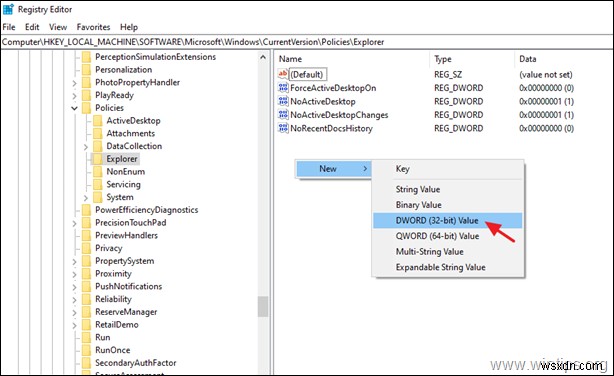Expand the System key under Policies

85,198
